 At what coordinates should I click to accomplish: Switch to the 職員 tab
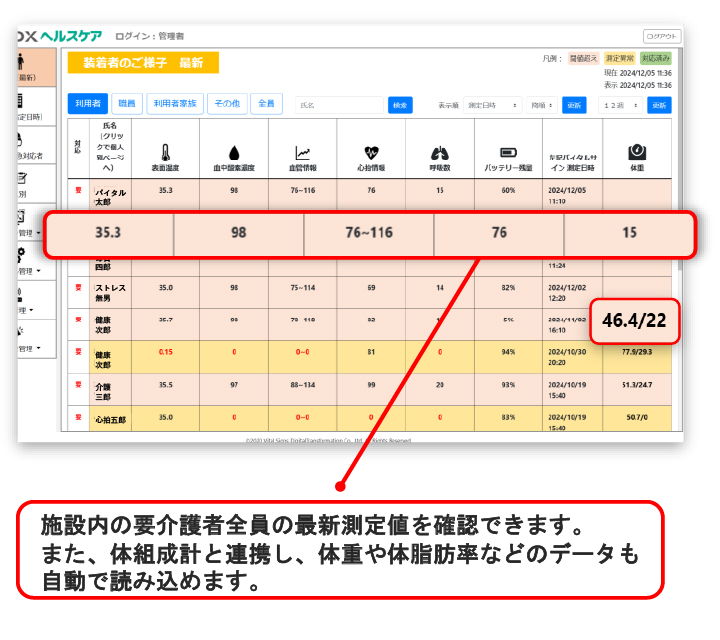(127, 104)
